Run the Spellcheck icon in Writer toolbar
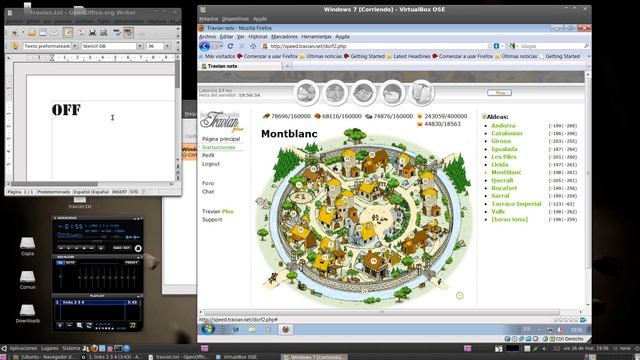The image size is (640, 360). pos(117,32)
